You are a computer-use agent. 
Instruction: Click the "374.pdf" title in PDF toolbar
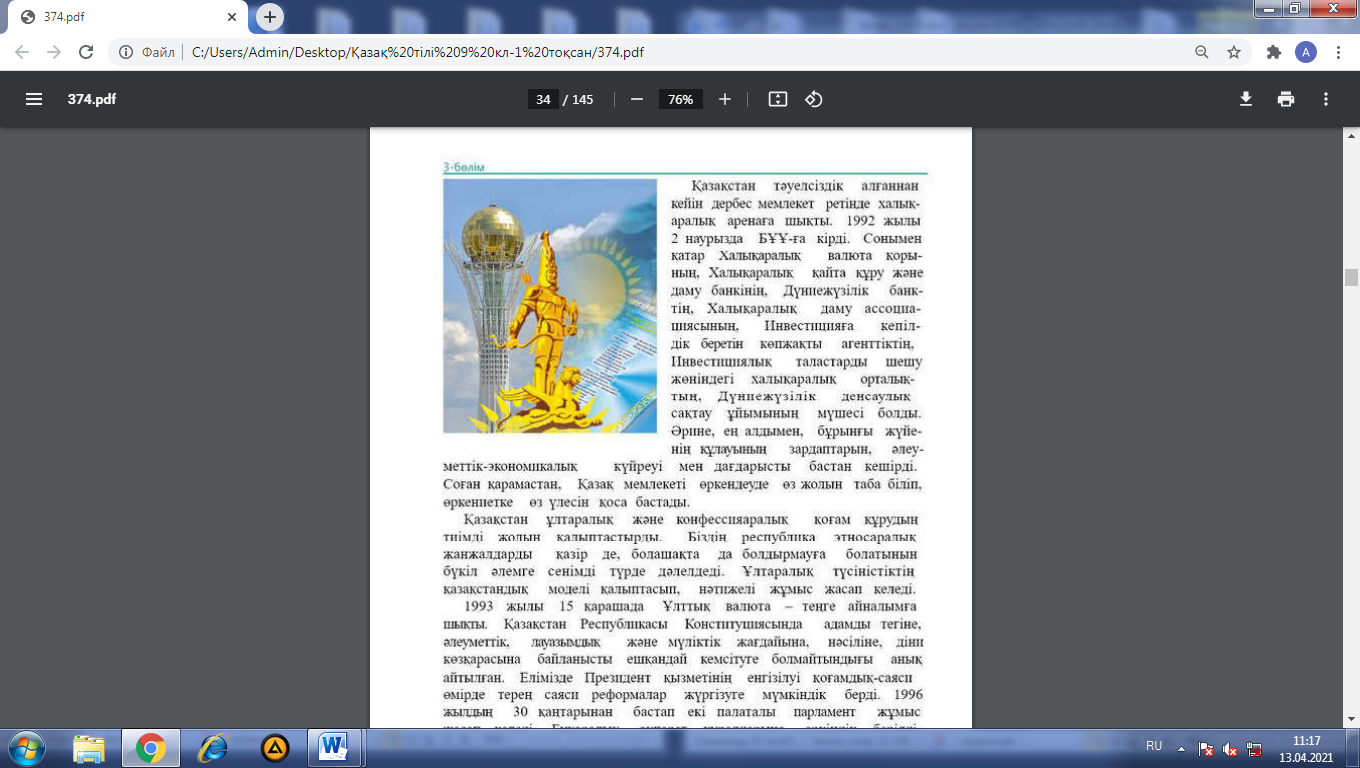(x=92, y=99)
